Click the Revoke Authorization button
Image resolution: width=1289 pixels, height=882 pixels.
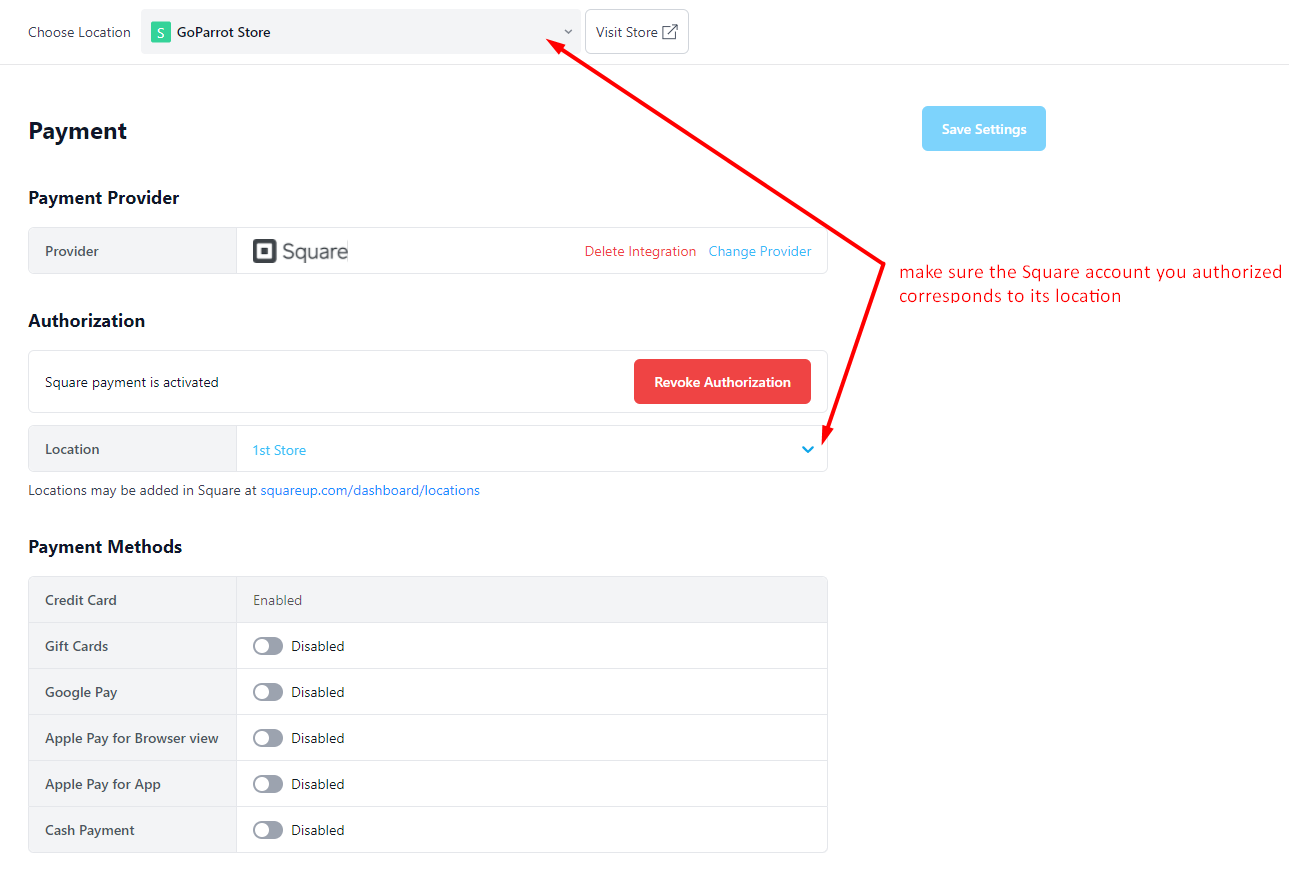coord(722,382)
